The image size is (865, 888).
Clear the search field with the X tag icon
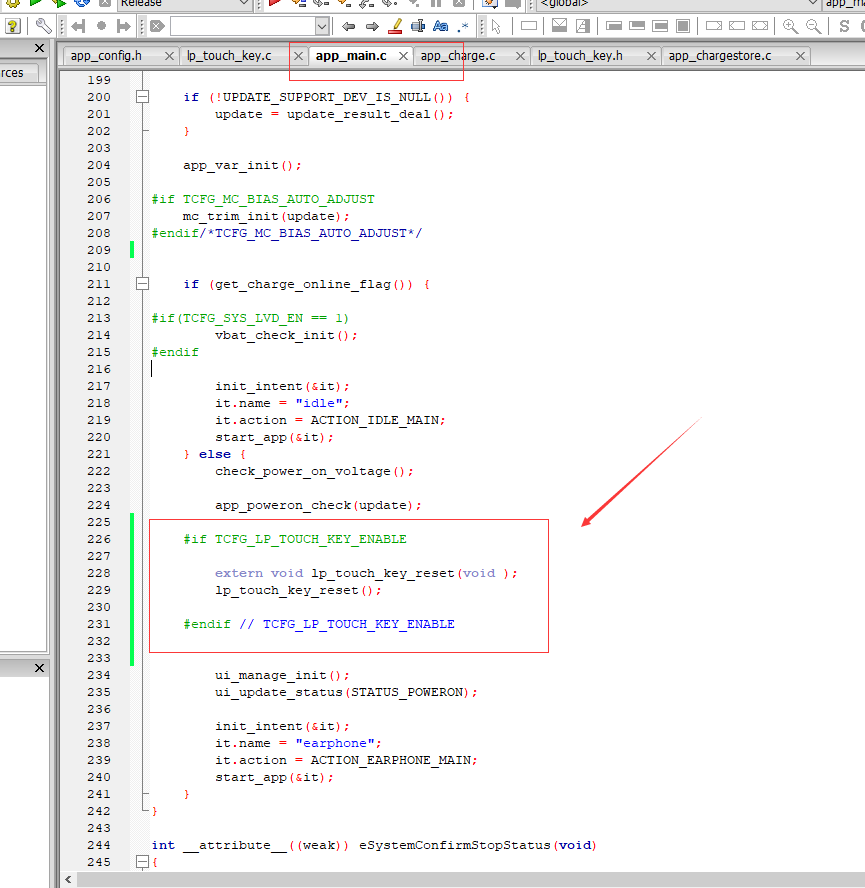click(x=157, y=26)
